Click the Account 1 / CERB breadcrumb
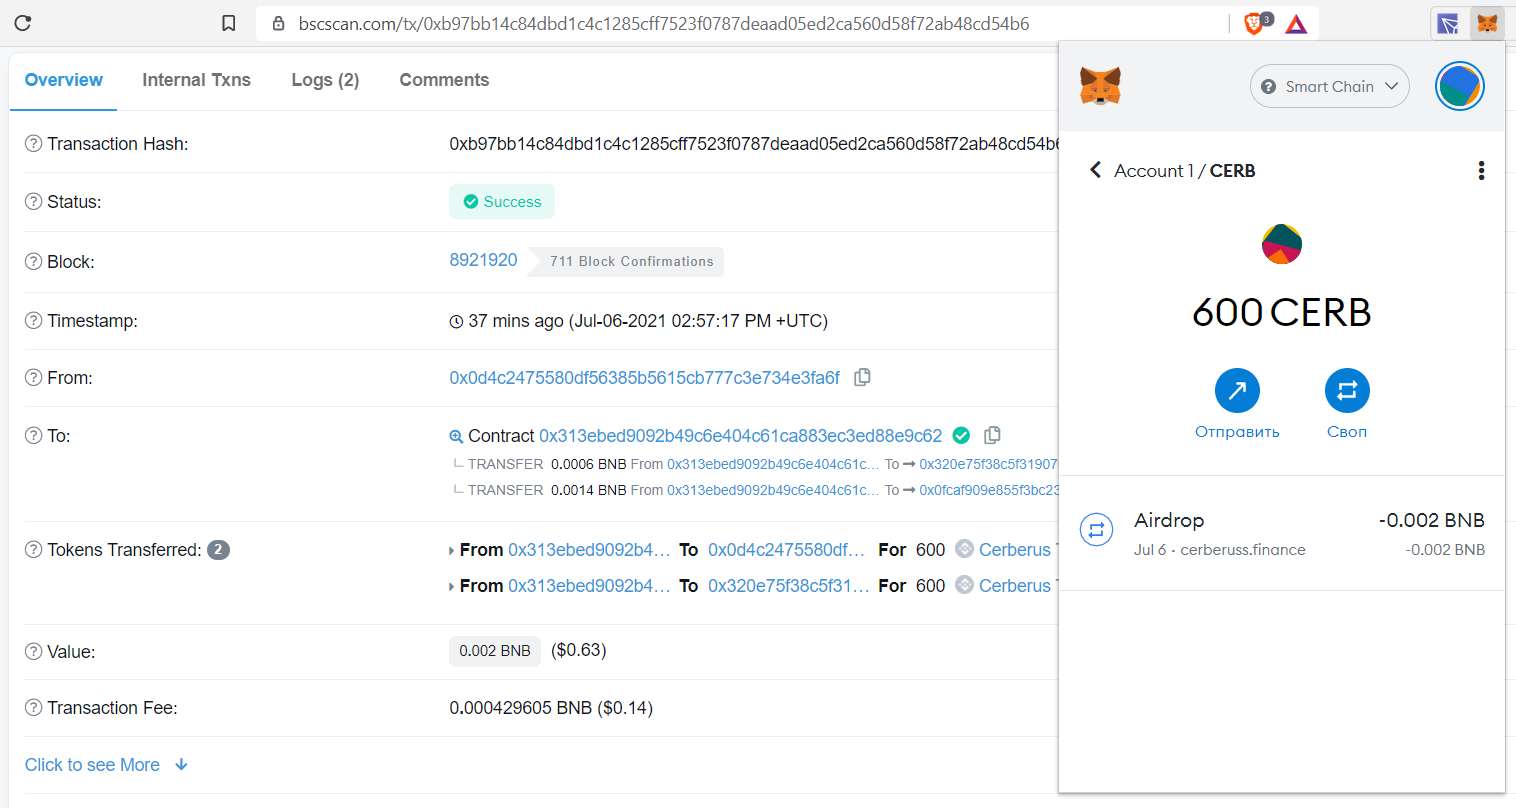Image resolution: width=1516 pixels, height=808 pixels. tap(1184, 171)
